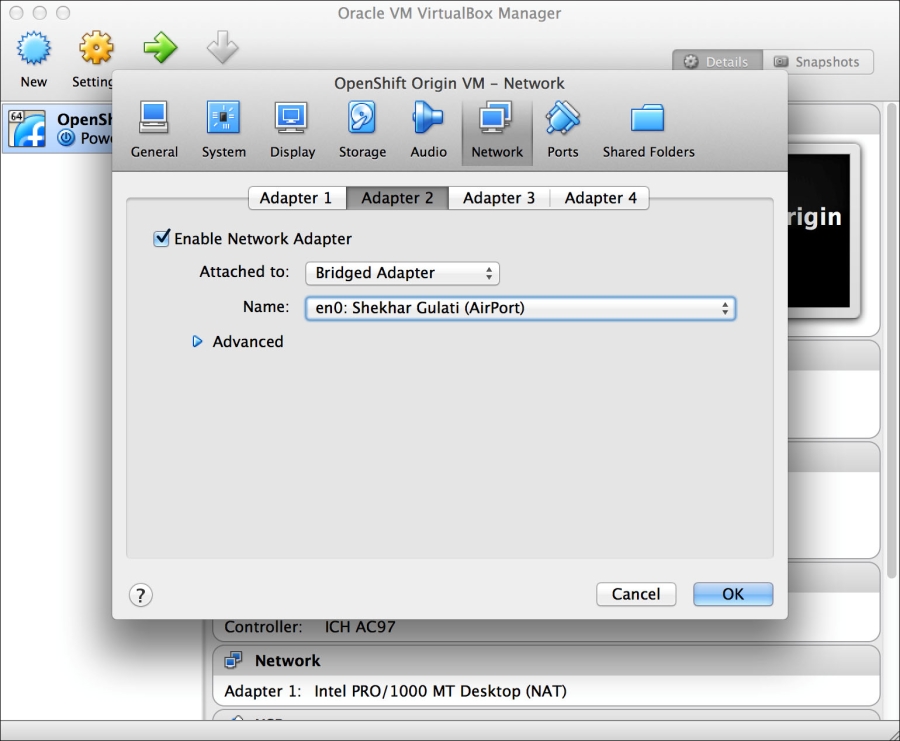This screenshot has width=900, height=741.
Task: Switch to the Snapshots view button
Action: (x=817, y=62)
